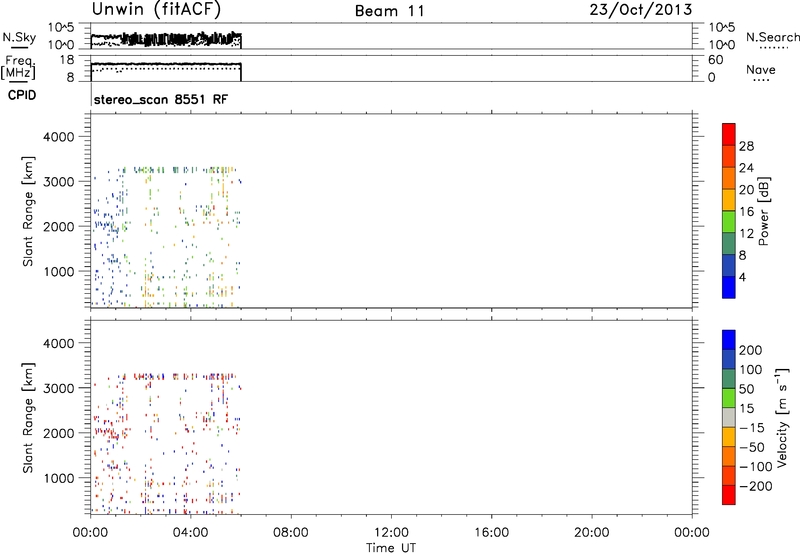Click the solid frequency trace in Freq panel

pyautogui.click(x=166, y=64)
